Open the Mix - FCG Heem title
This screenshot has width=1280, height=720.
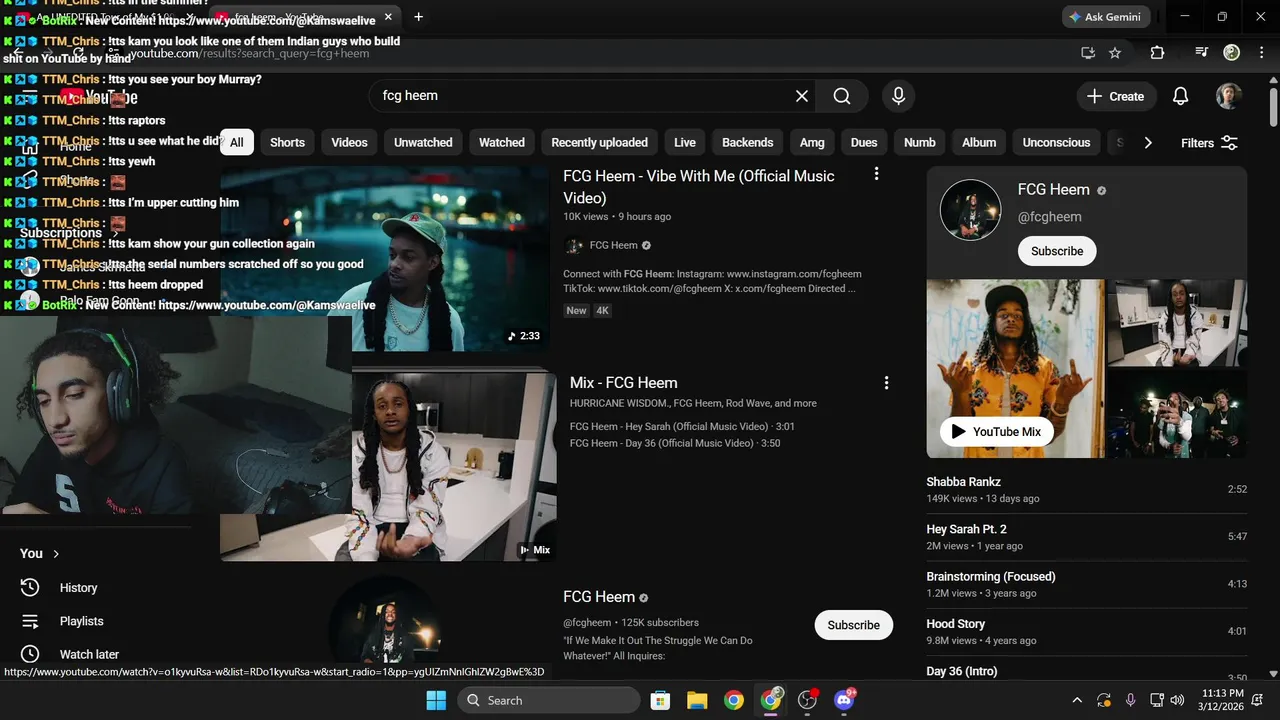click(x=623, y=383)
